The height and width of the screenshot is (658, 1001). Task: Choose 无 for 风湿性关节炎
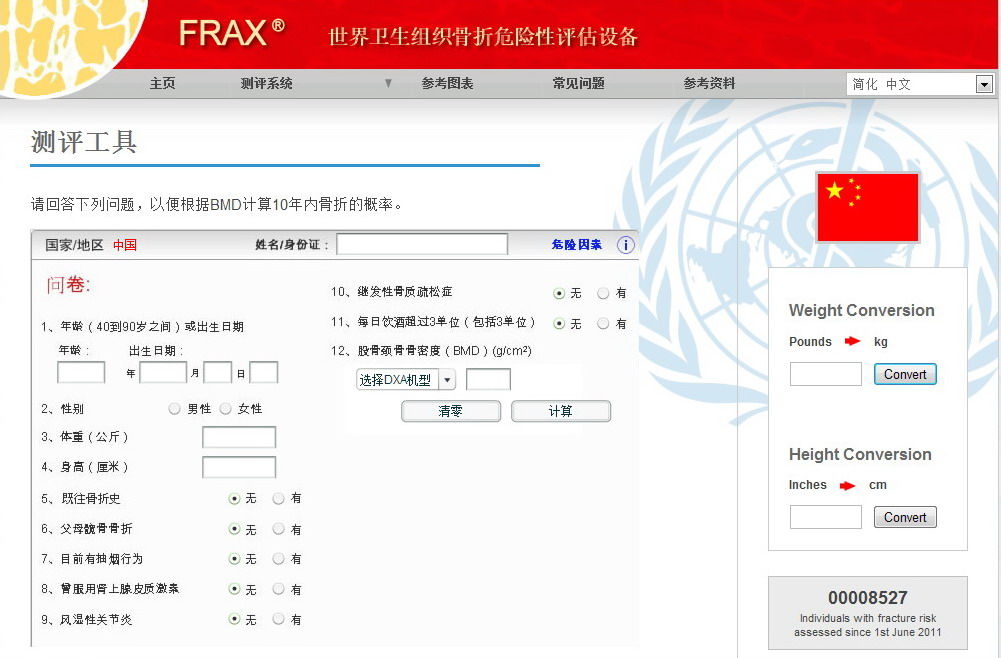[x=234, y=618]
